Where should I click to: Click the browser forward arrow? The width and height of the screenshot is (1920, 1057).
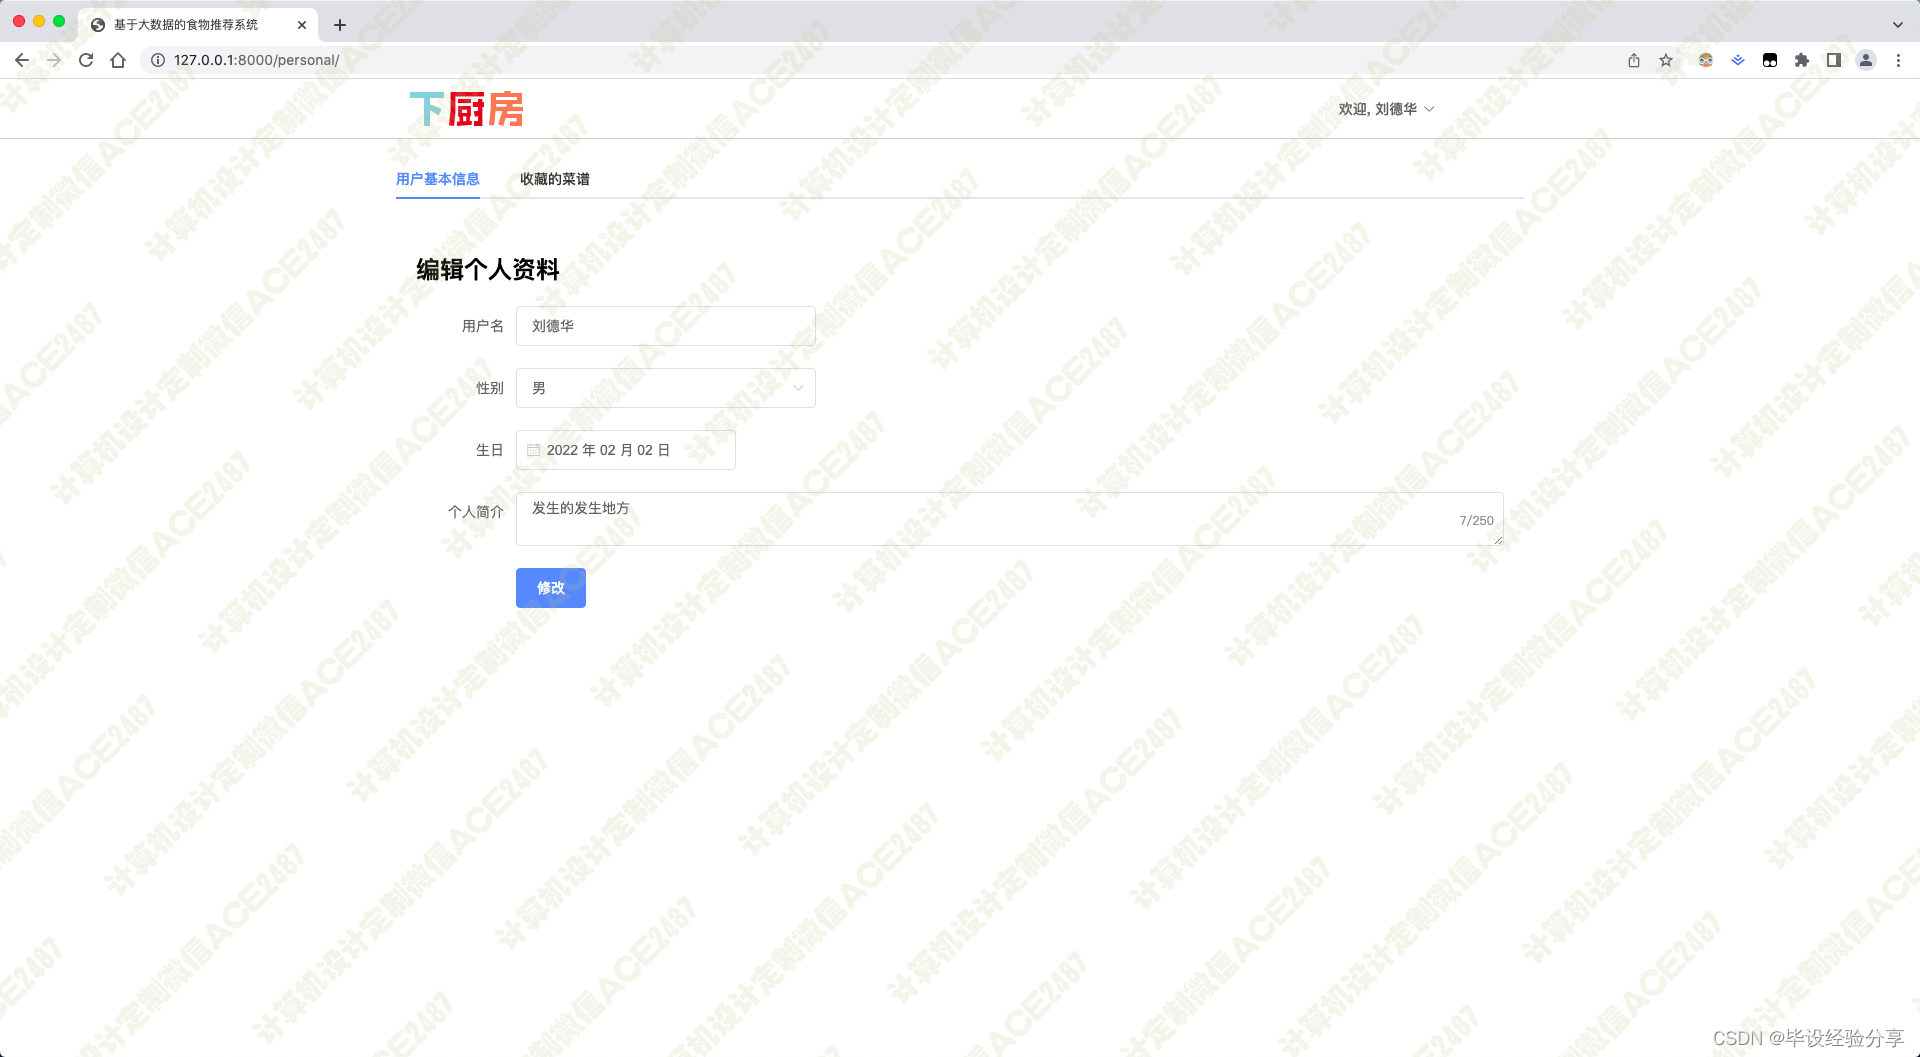pyautogui.click(x=54, y=60)
